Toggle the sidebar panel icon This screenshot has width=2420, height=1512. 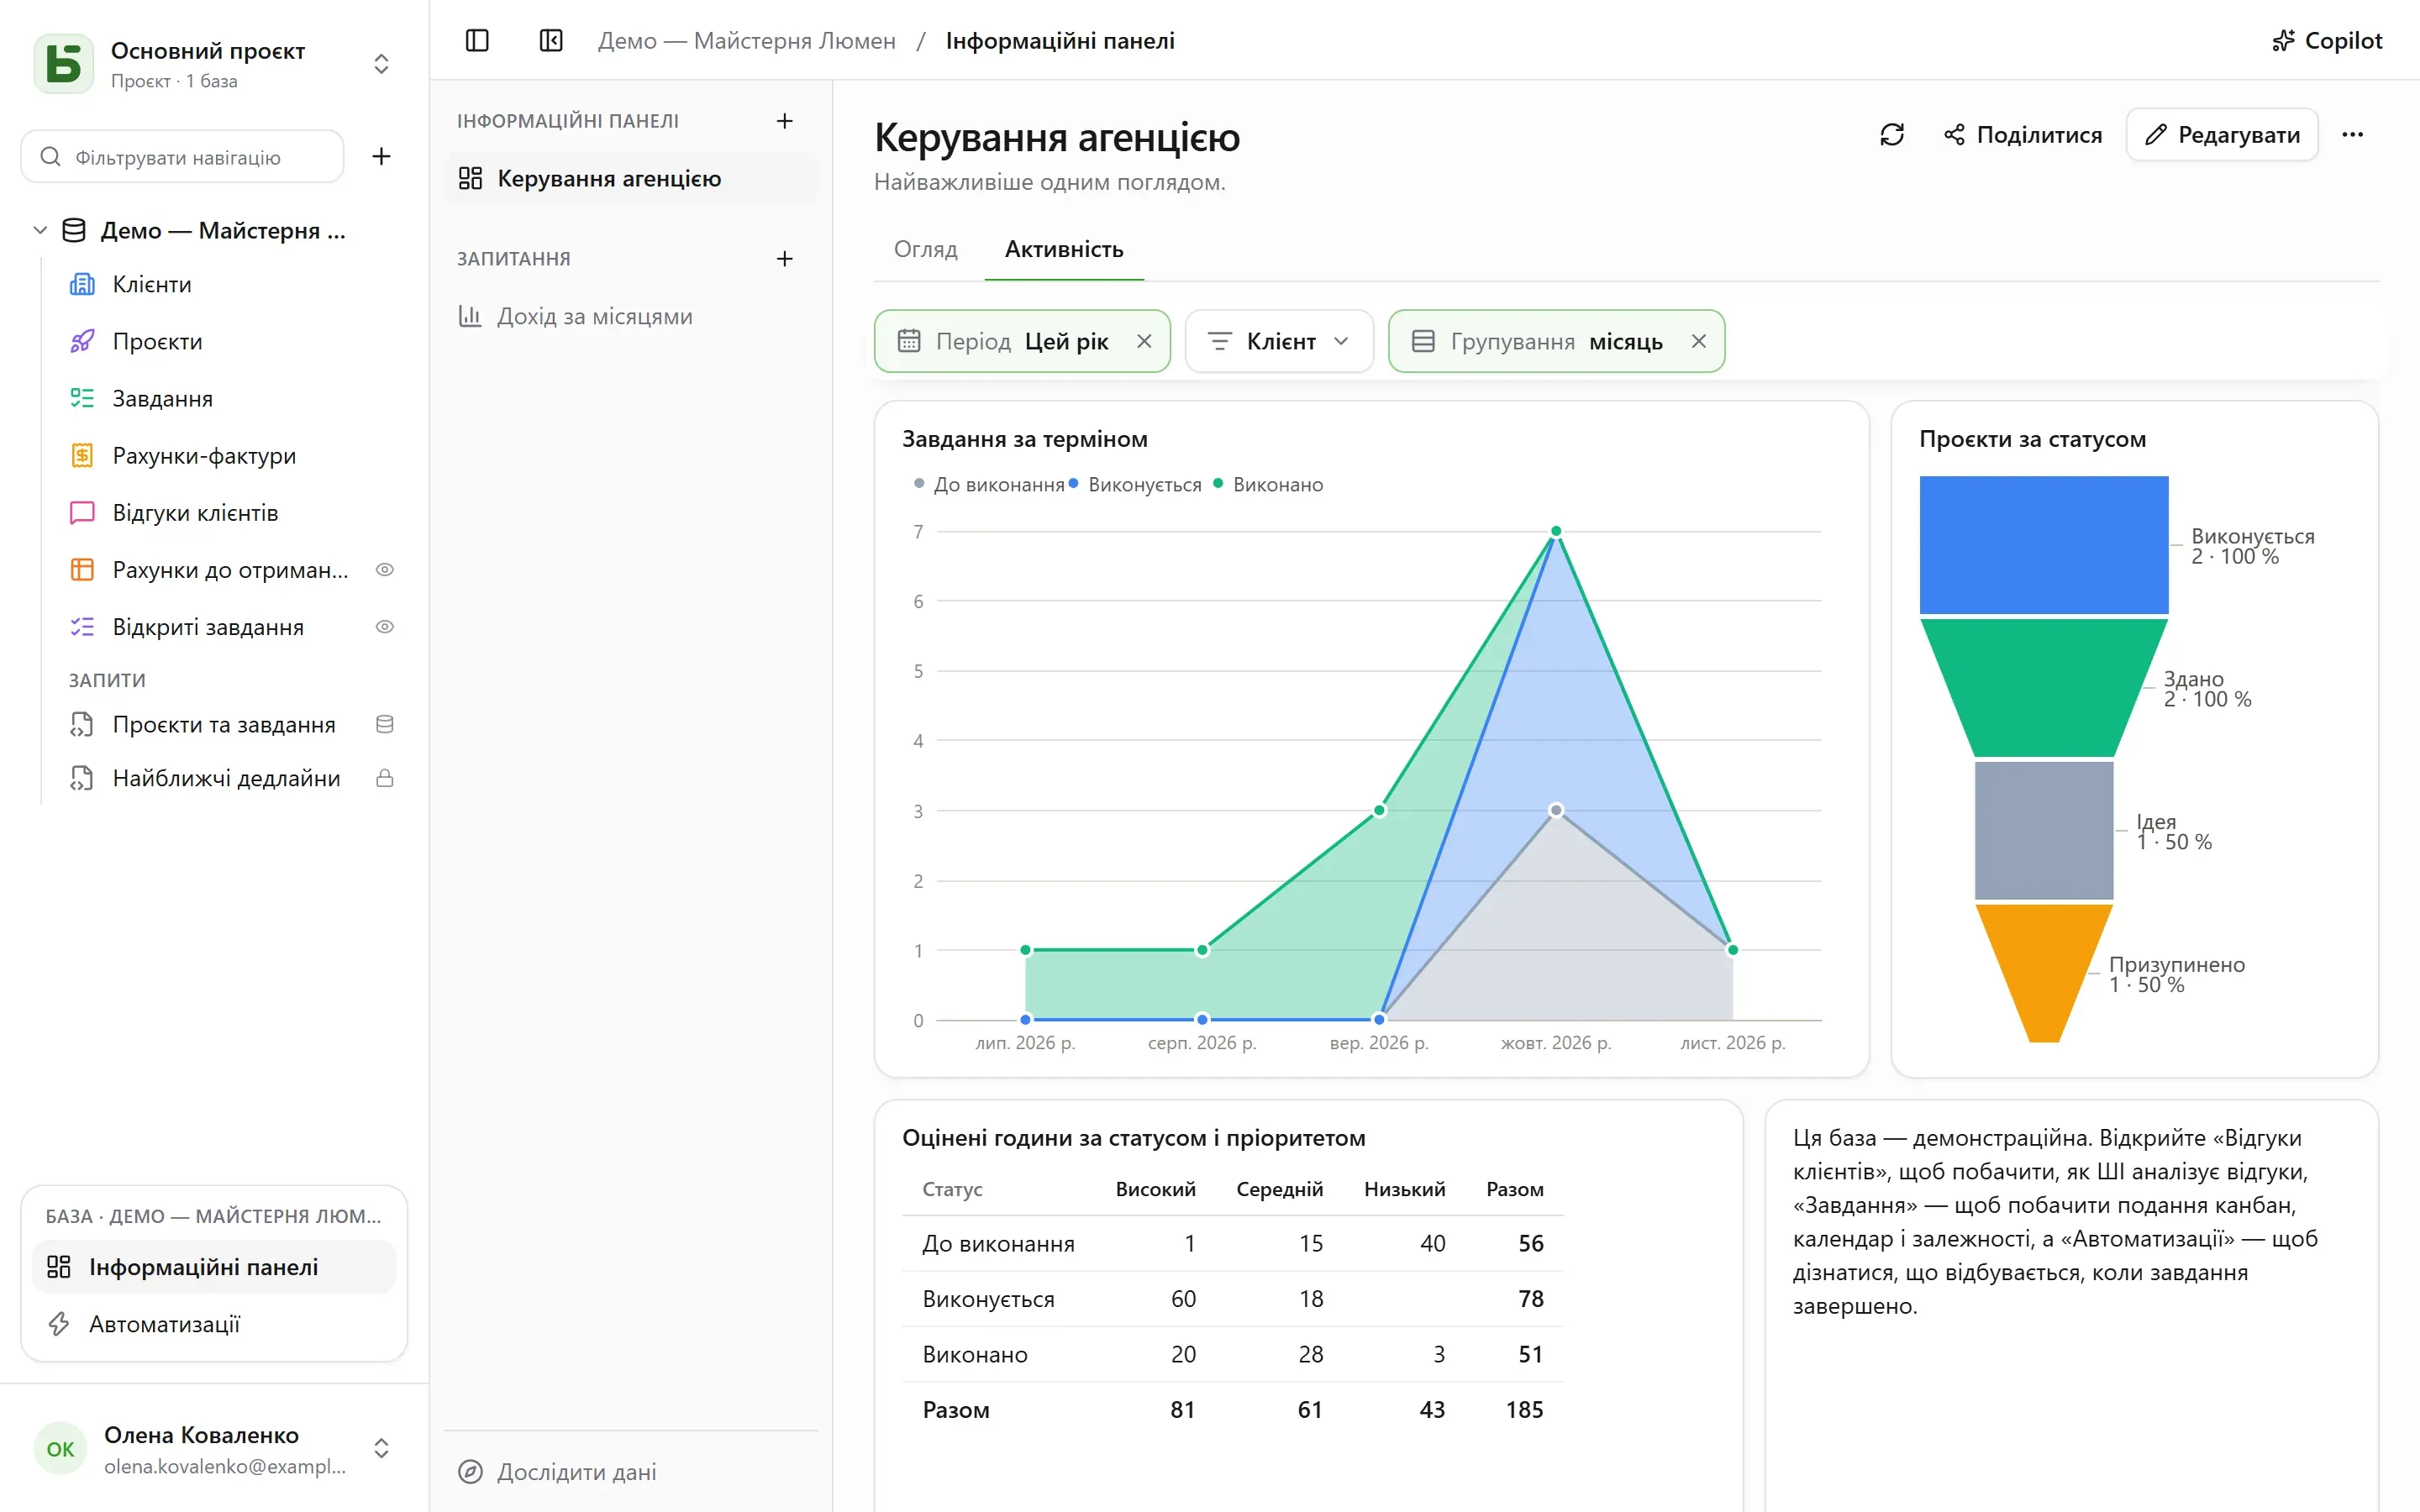[477, 41]
